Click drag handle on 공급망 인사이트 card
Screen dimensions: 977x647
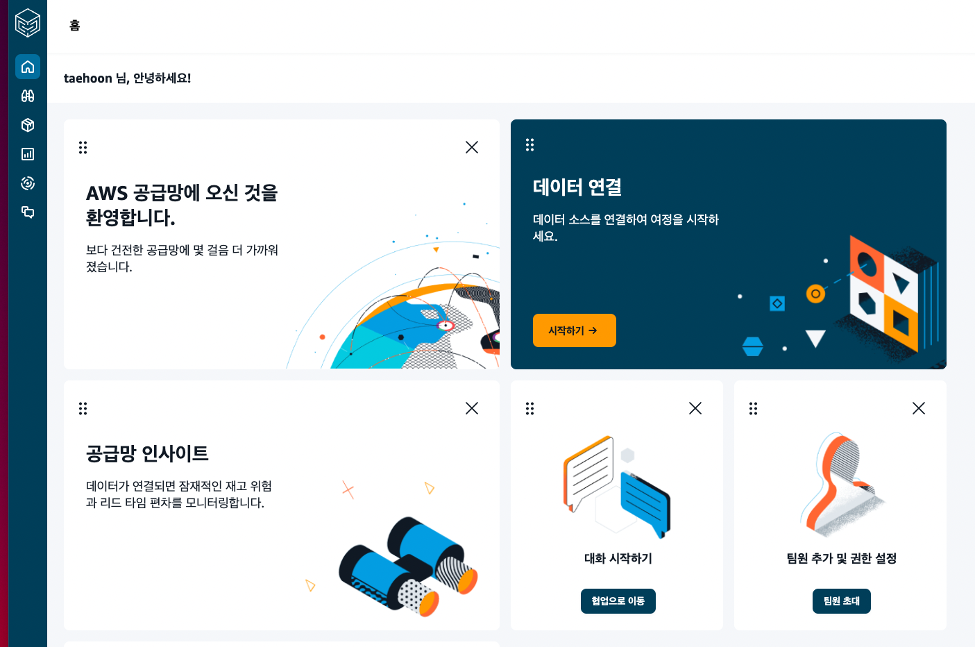(x=83, y=408)
